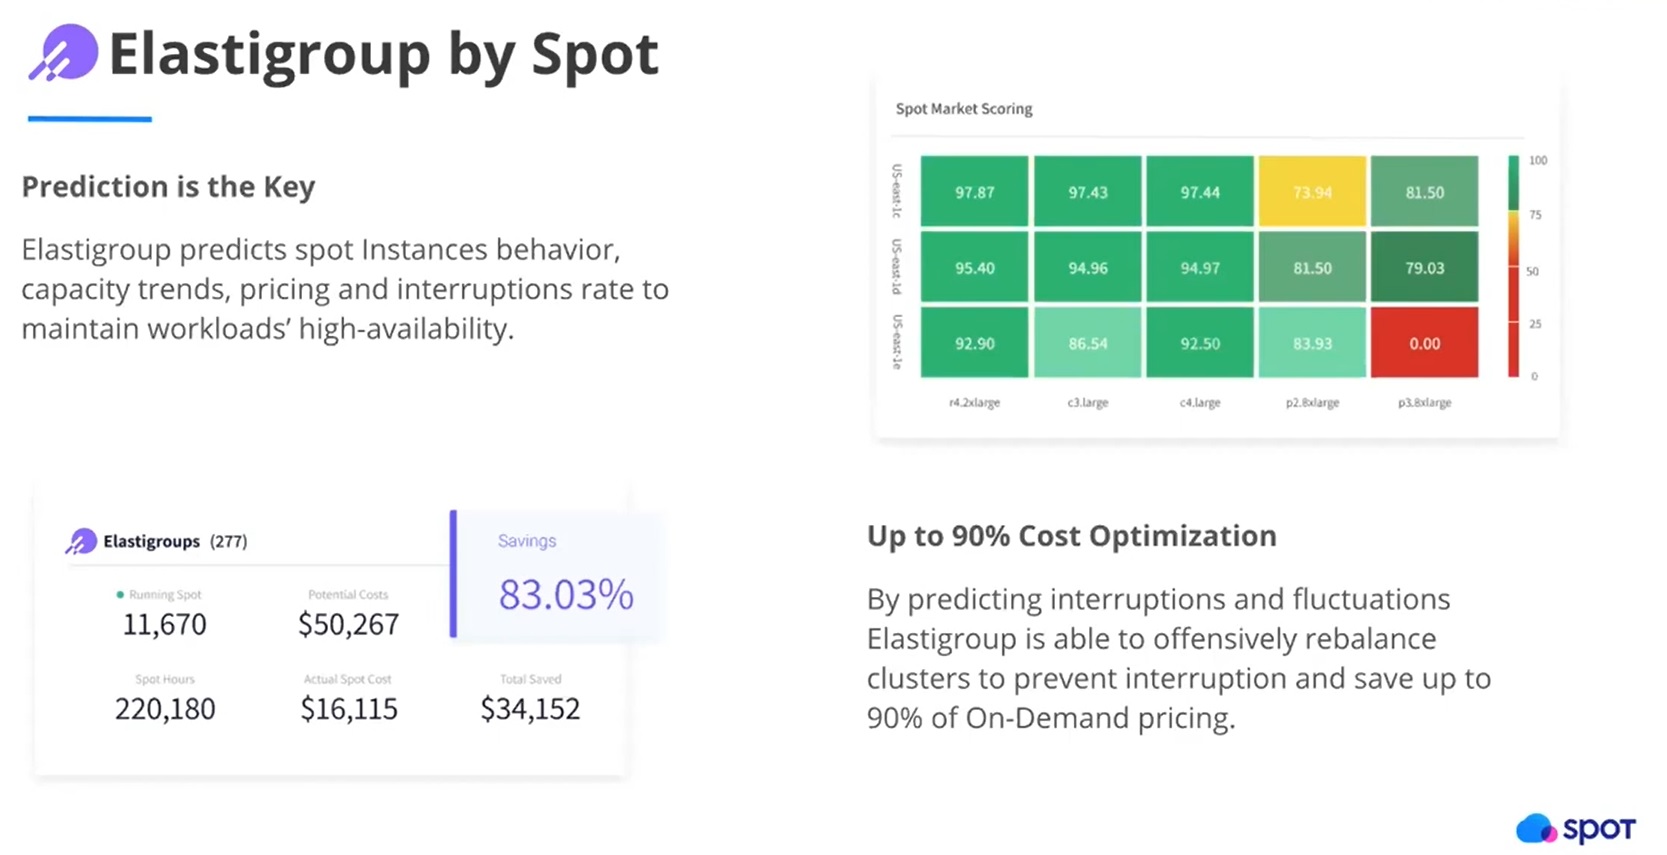Click the Actual Spot Cost $16,115 value

(349, 708)
